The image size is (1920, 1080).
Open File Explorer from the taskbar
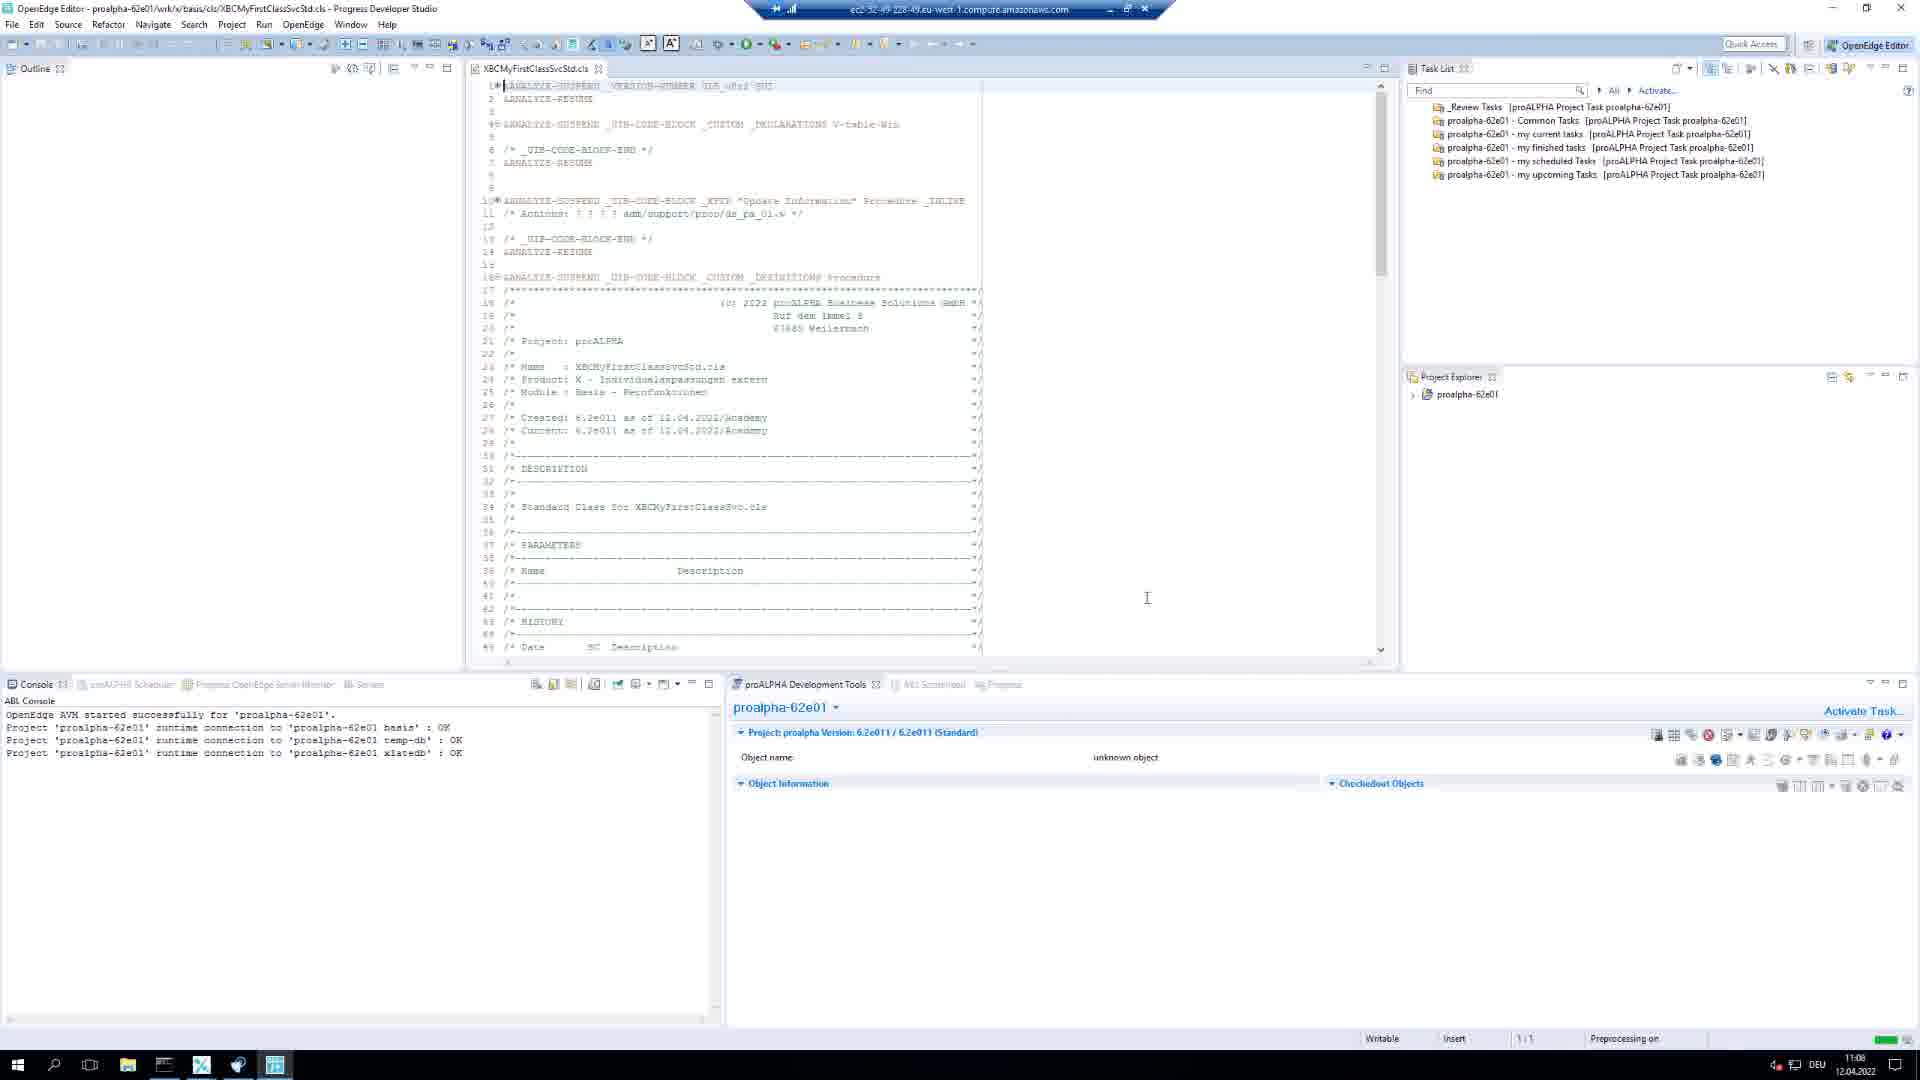coord(127,1065)
